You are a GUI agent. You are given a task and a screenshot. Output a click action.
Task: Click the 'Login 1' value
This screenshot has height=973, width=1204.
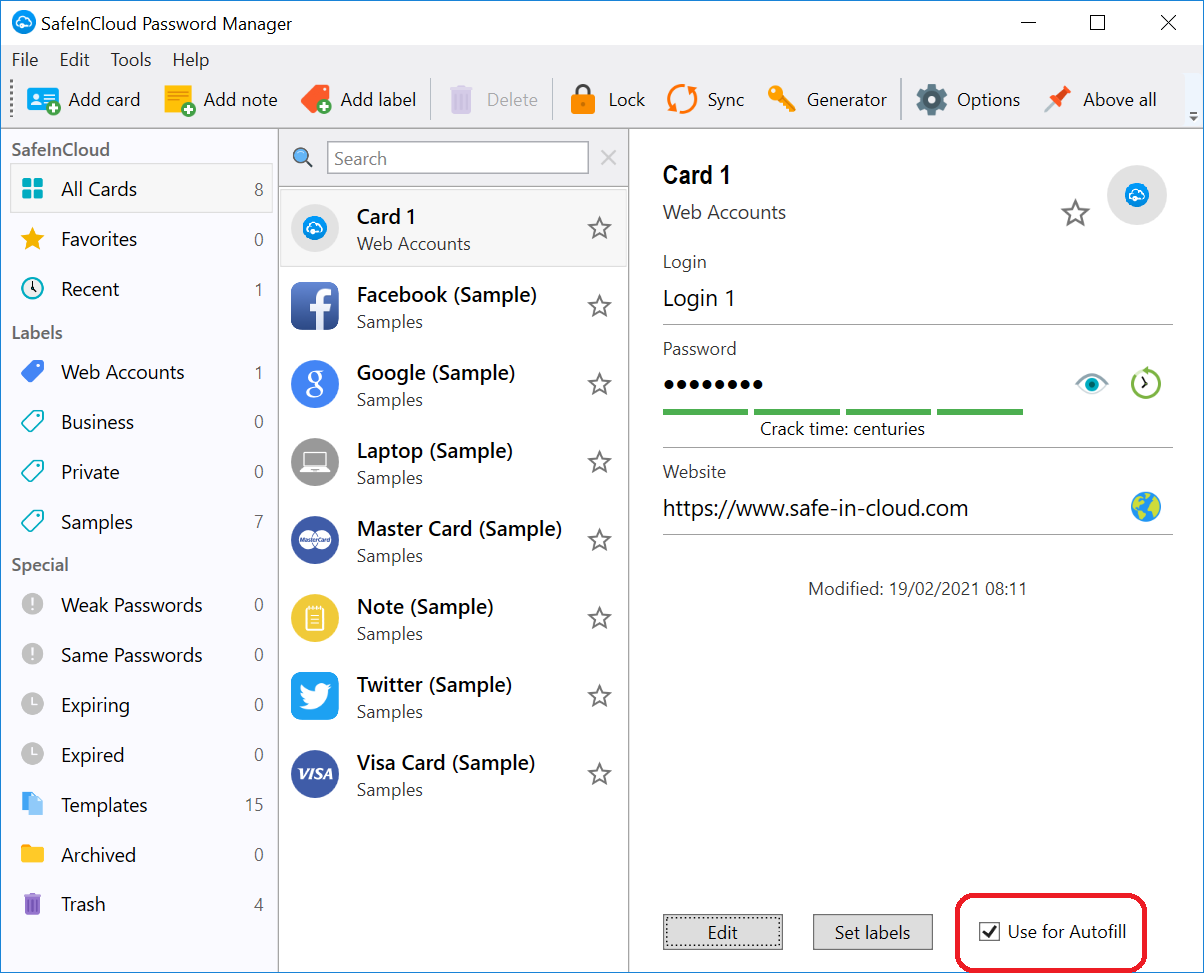(699, 298)
